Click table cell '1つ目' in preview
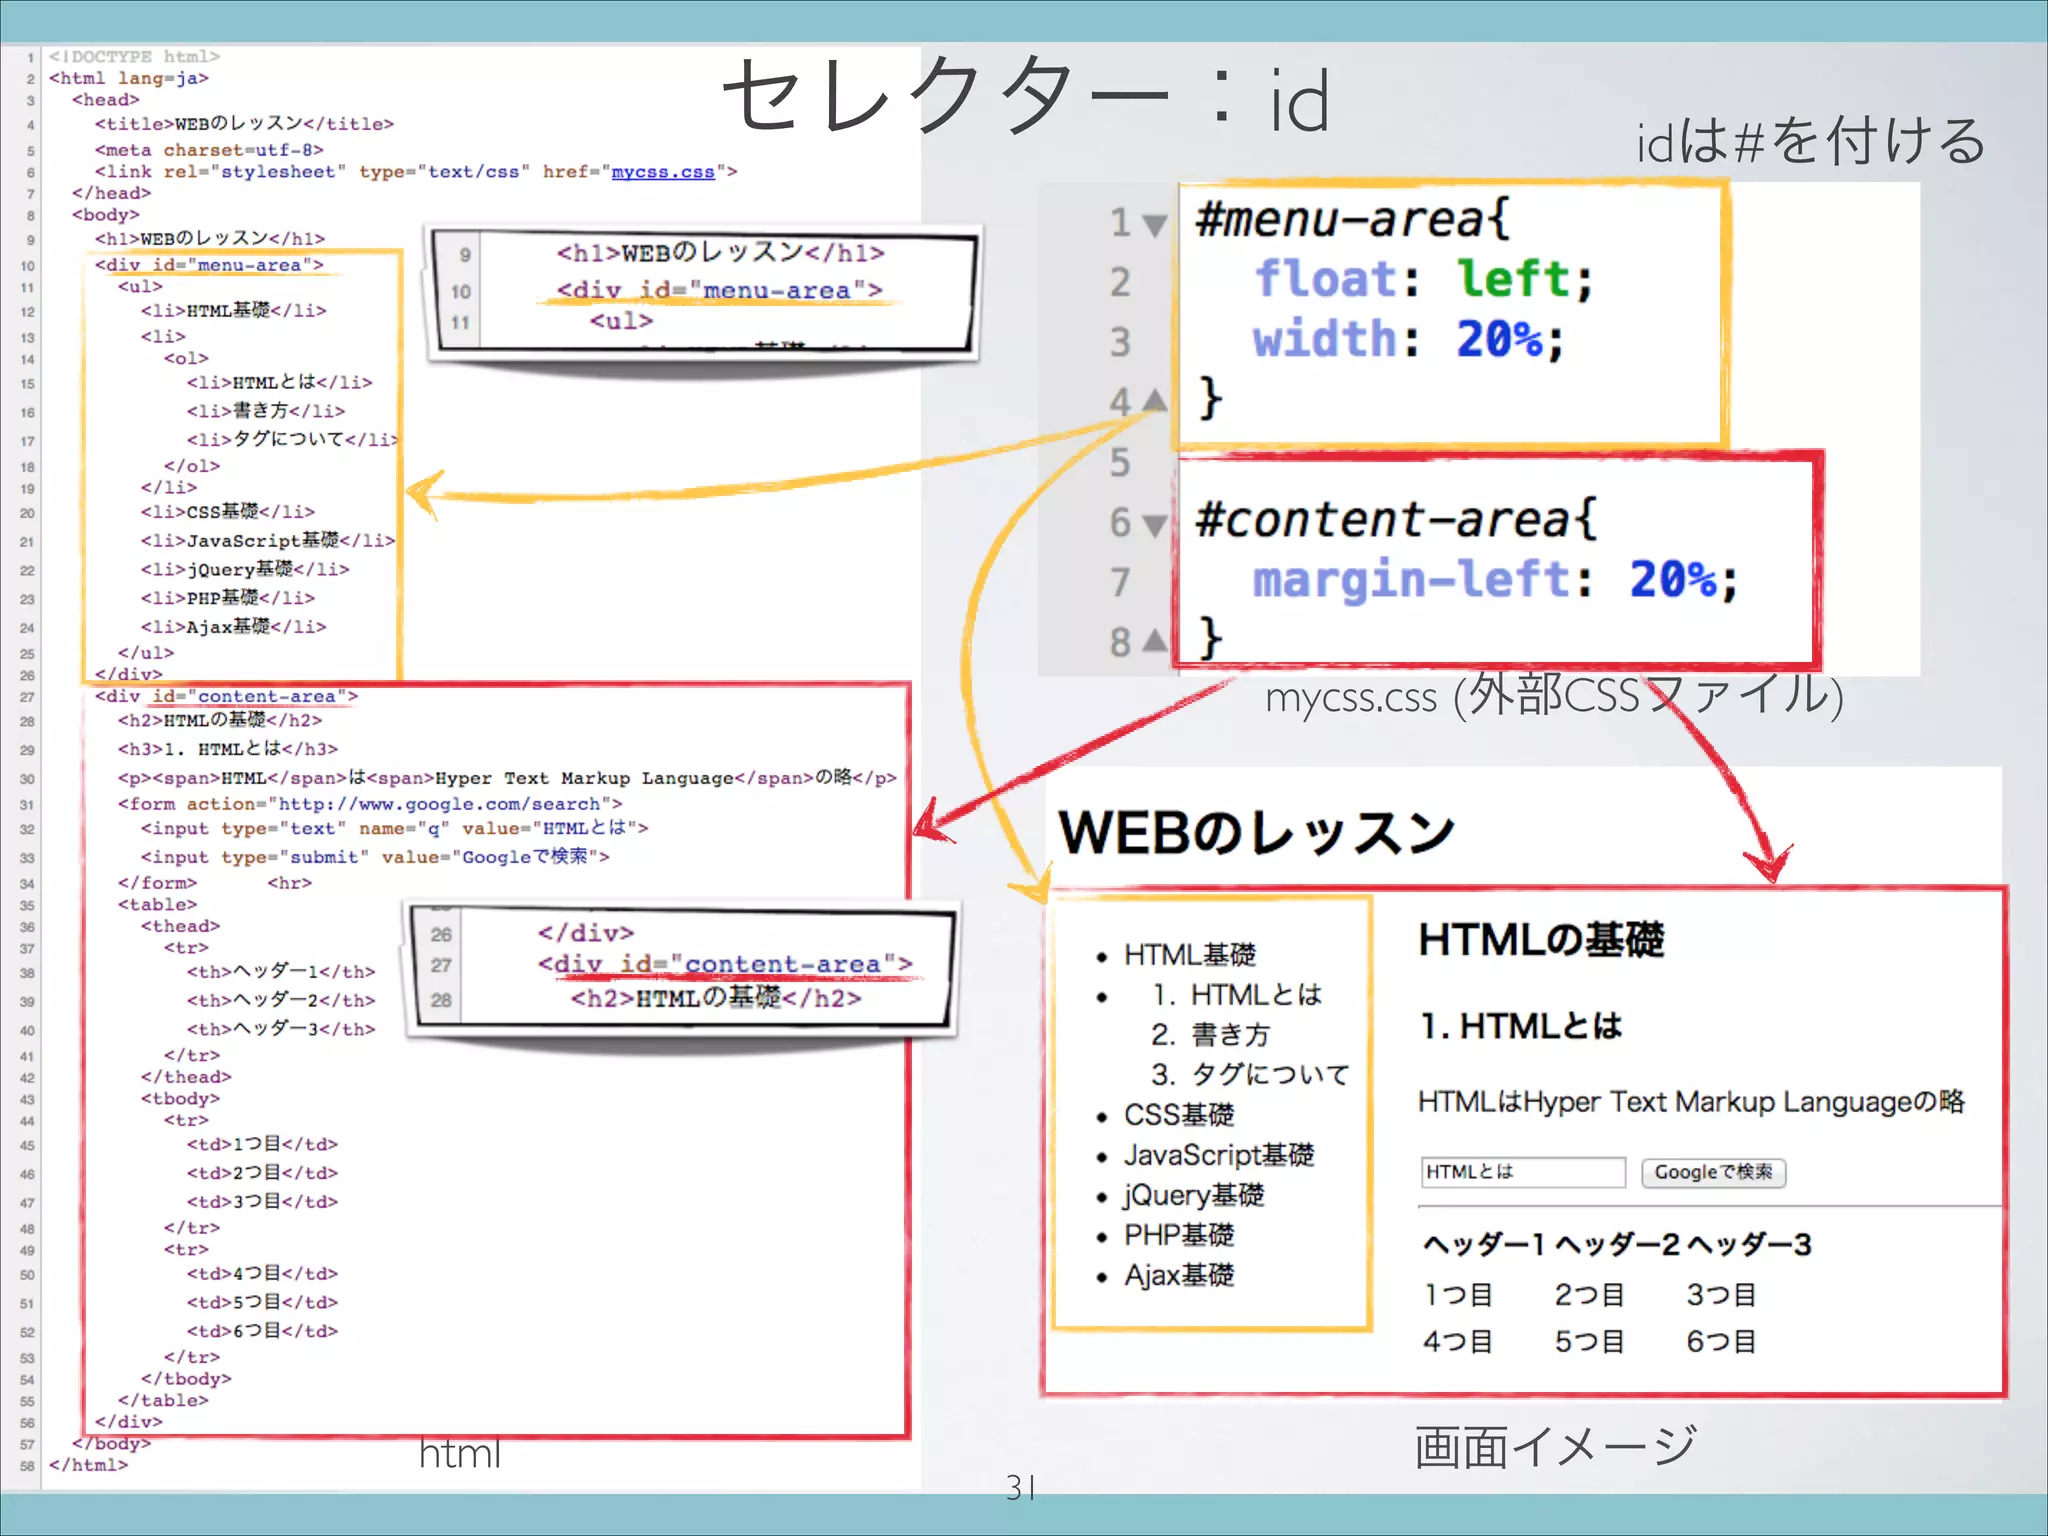The height and width of the screenshot is (1536, 2048). [1458, 1295]
